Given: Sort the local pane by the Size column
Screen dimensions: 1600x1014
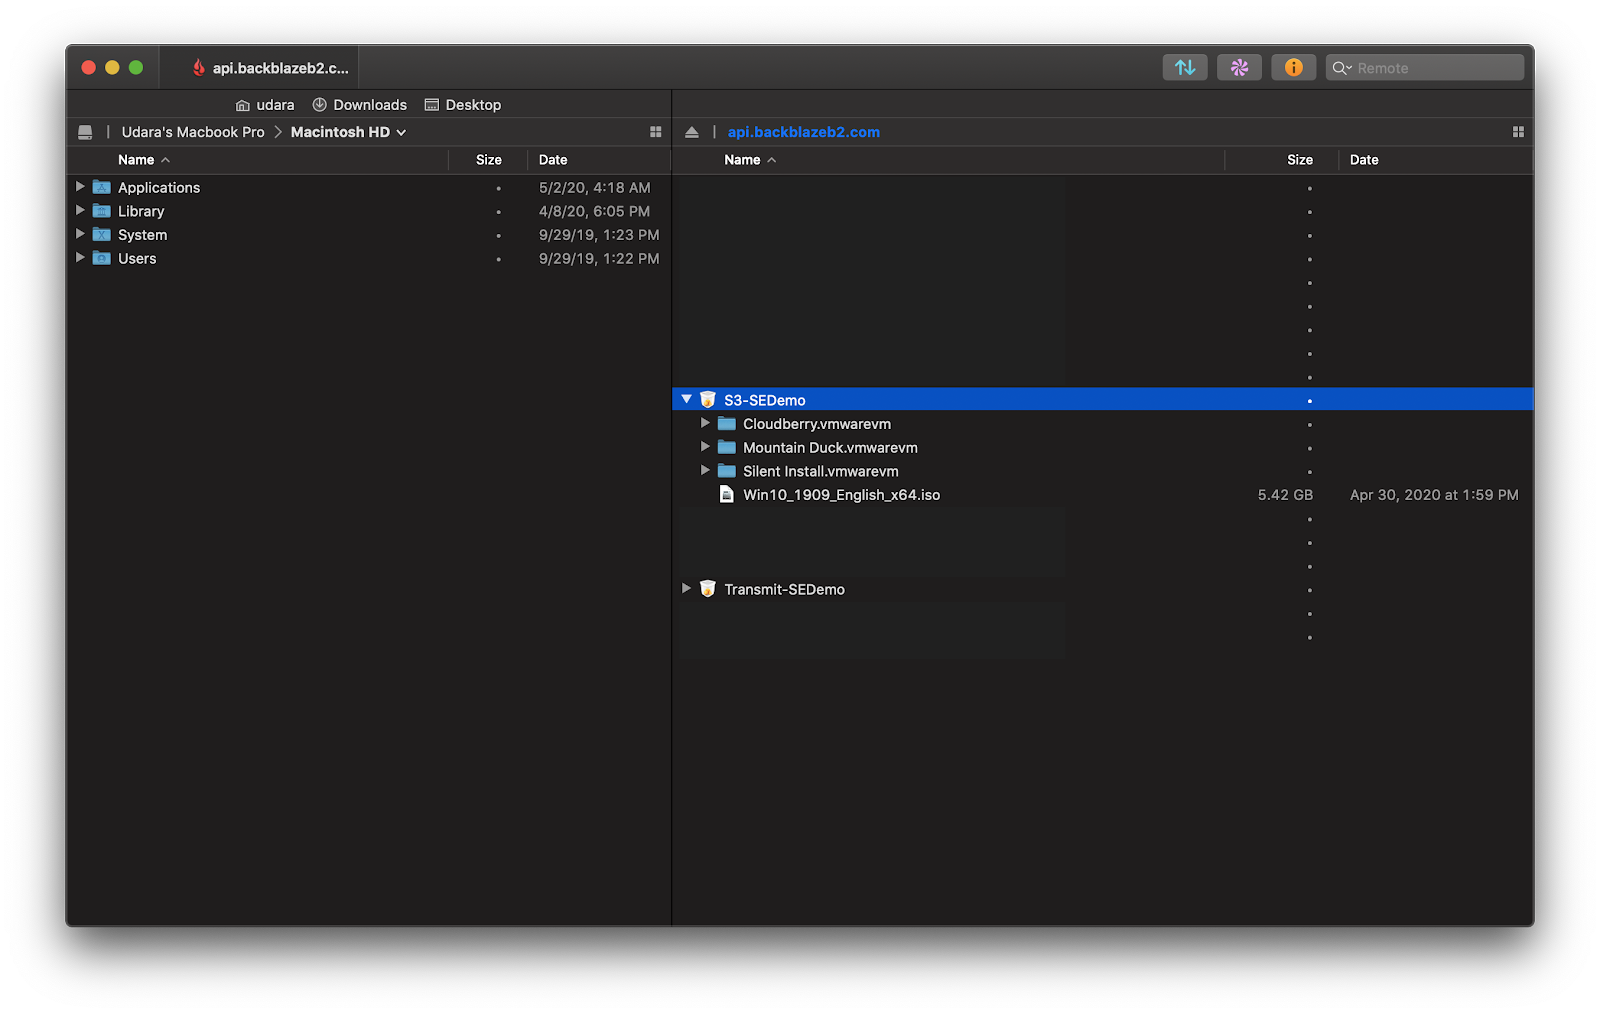Looking at the screenshot, I should 488,160.
